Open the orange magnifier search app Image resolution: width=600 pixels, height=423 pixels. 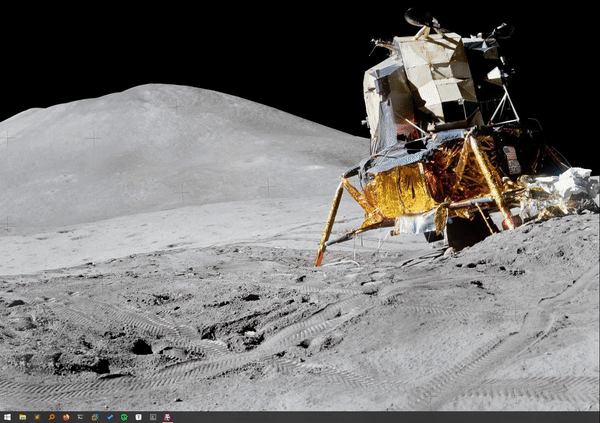click(52, 417)
